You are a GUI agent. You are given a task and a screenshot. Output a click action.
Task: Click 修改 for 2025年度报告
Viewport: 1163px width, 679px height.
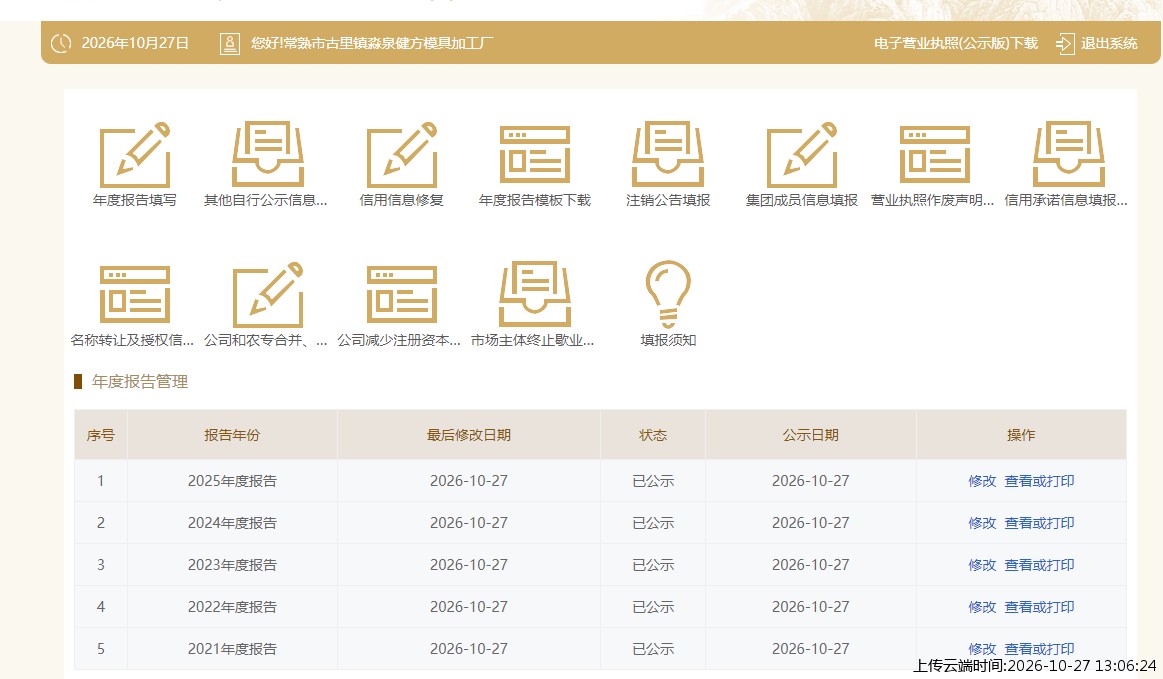pos(982,481)
